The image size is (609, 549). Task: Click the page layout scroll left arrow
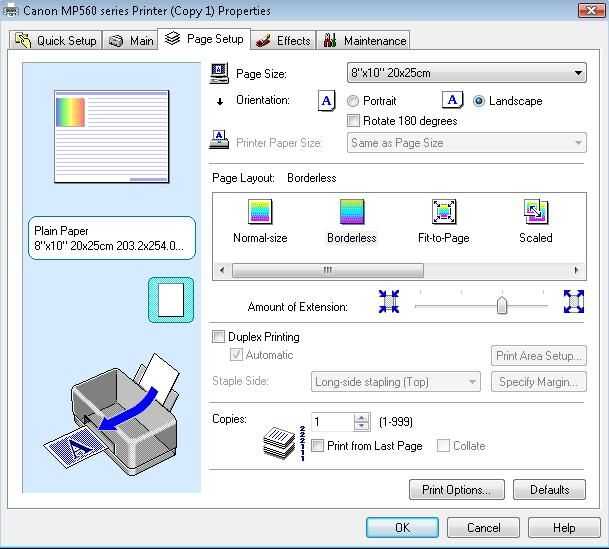pos(222,270)
